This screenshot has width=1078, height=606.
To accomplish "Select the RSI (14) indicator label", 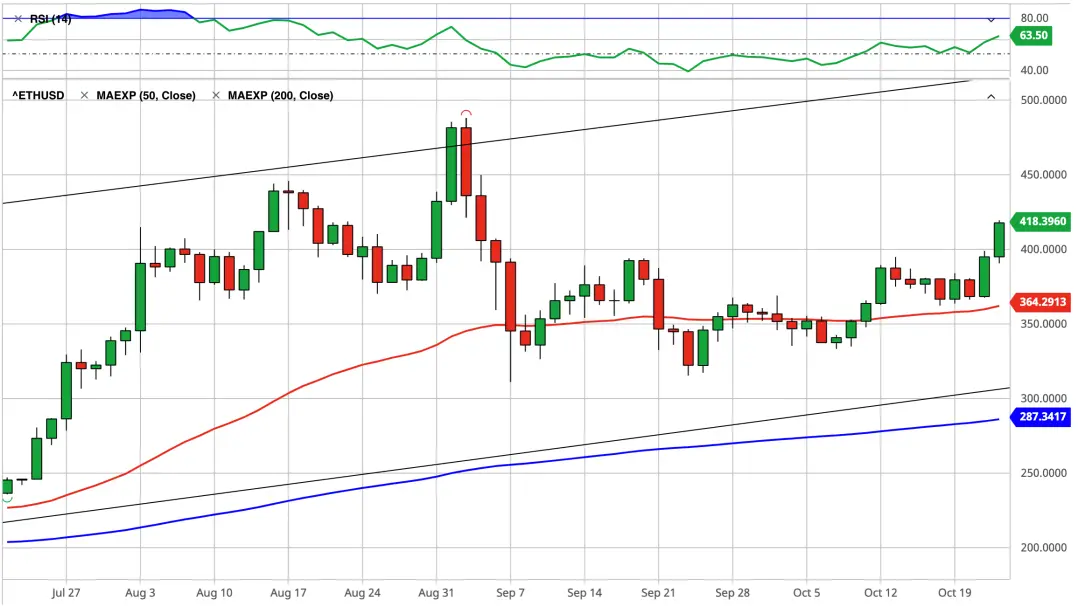I will [50, 19].
